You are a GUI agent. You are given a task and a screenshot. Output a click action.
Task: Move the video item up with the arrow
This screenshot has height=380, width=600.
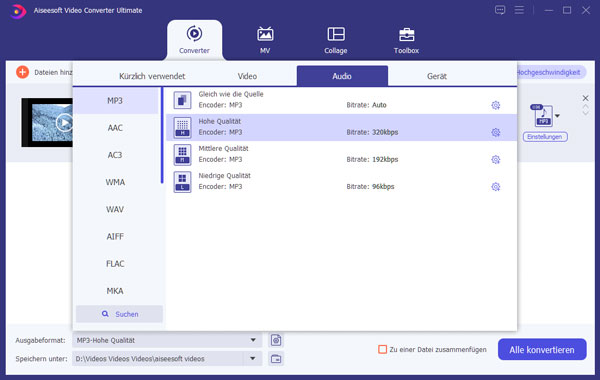click(x=585, y=107)
